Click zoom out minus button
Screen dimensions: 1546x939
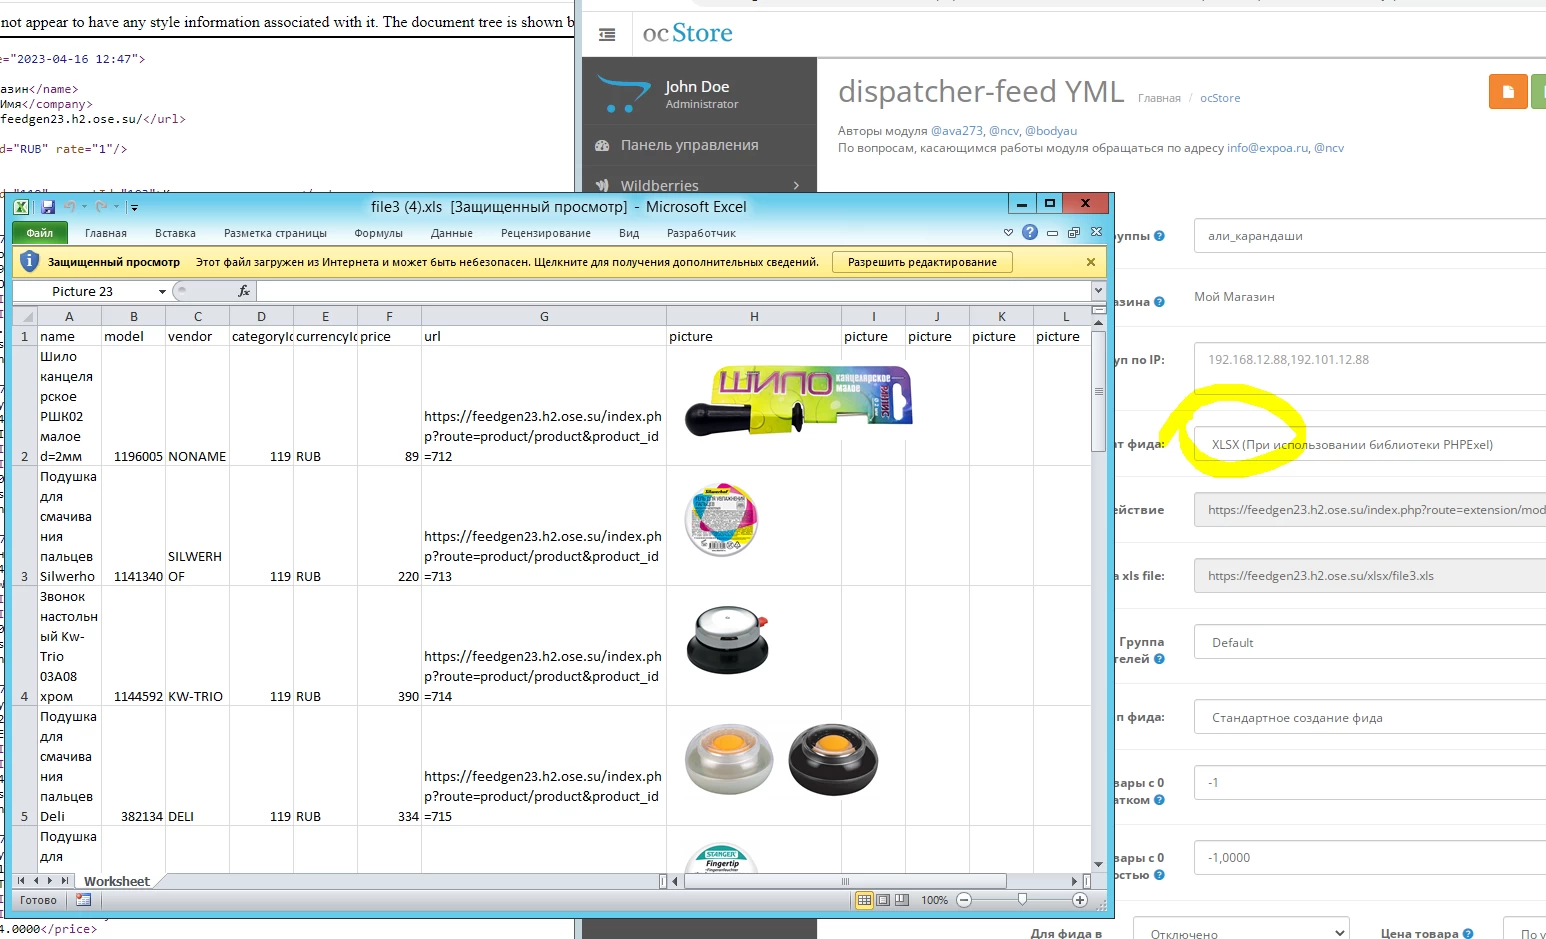click(x=964, y=900)
